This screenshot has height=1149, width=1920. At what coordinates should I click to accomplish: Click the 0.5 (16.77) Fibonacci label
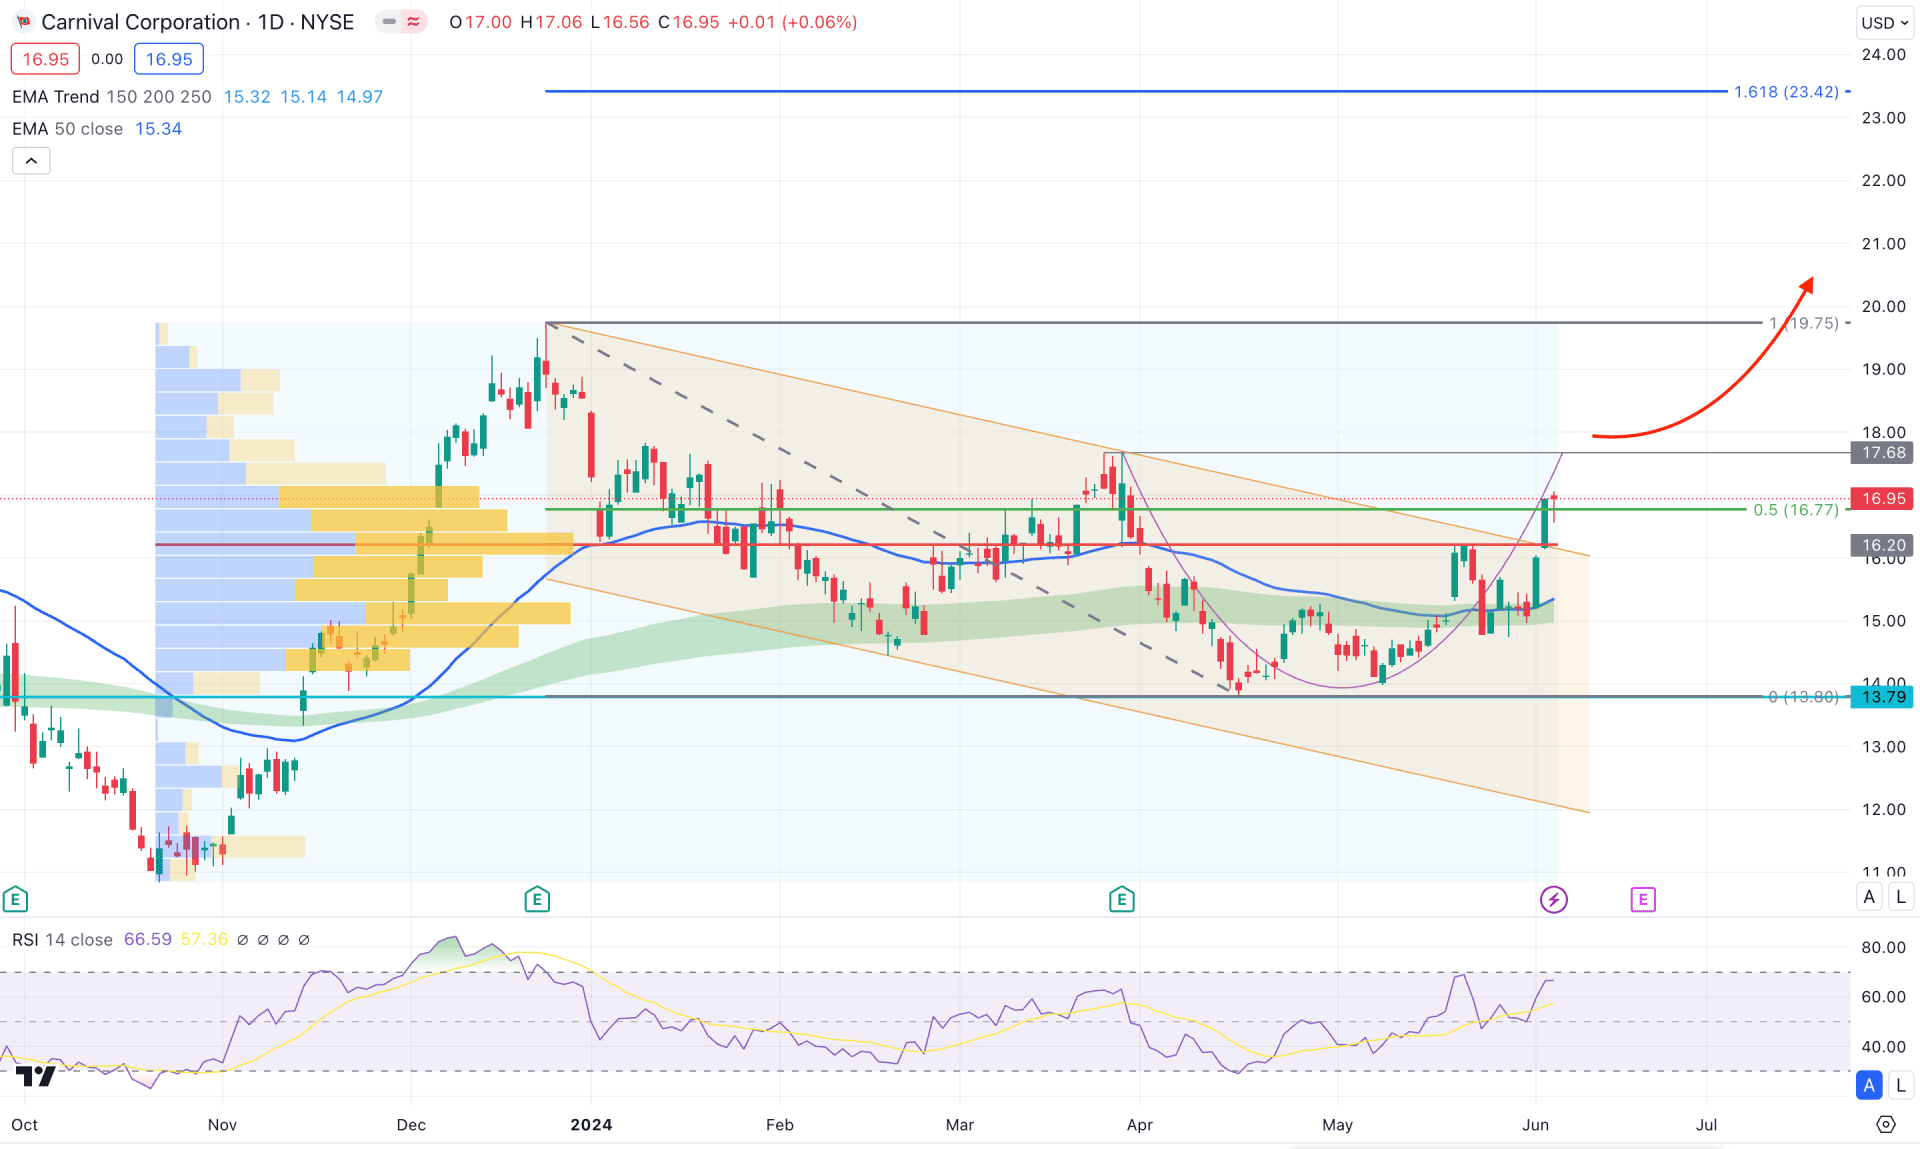[x=1796, y=510]
